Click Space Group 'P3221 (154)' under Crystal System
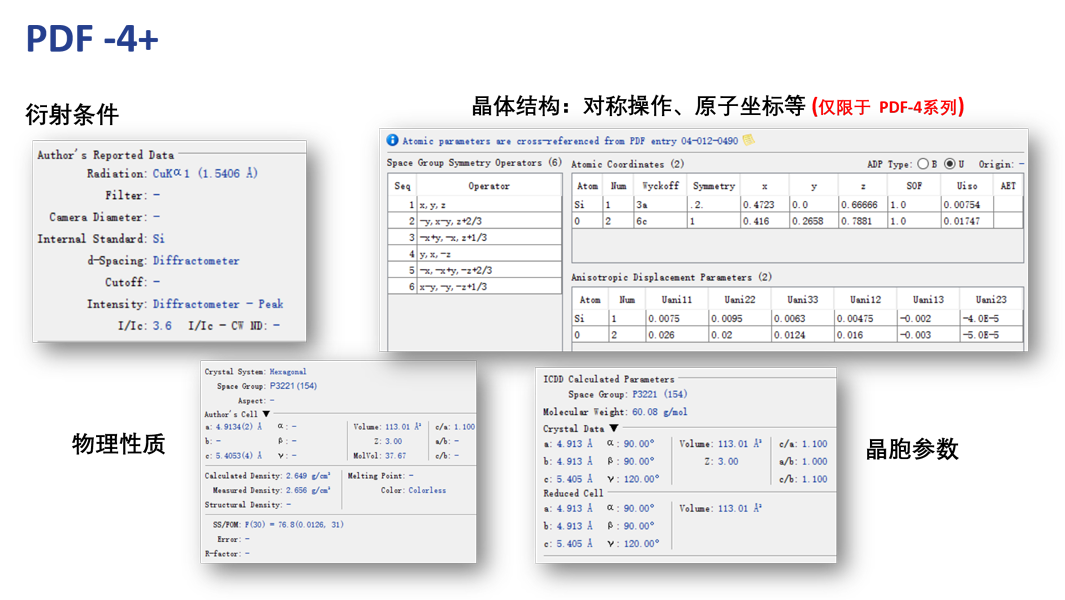The height and width of the screenshot is (600, 1065). [x=293, y=386]
